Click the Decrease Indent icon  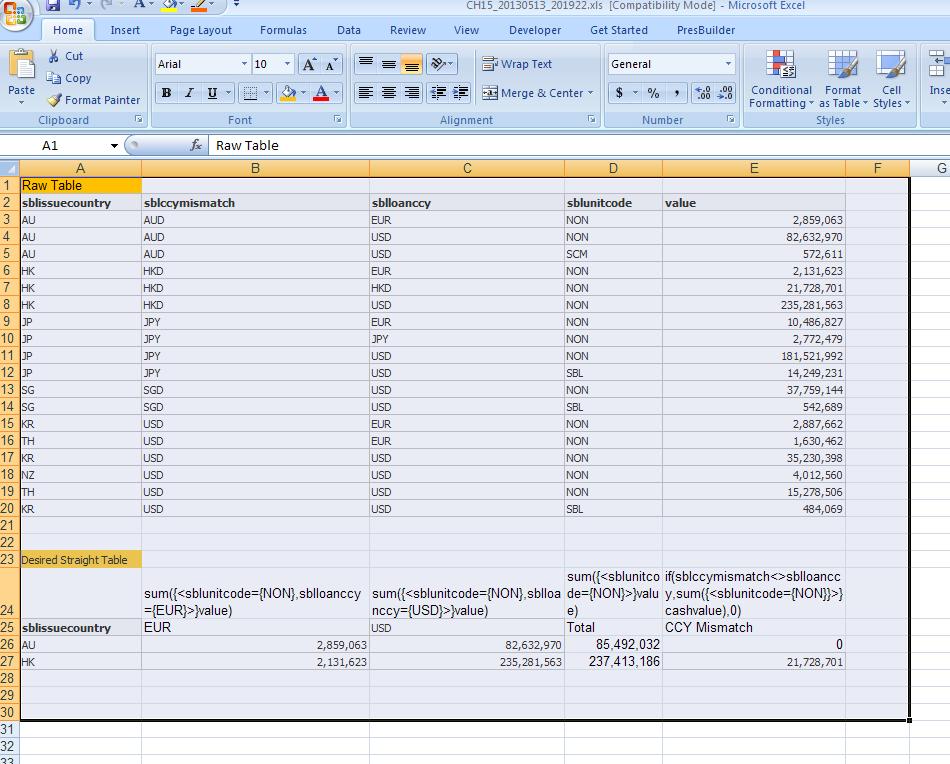coord(437,93)
